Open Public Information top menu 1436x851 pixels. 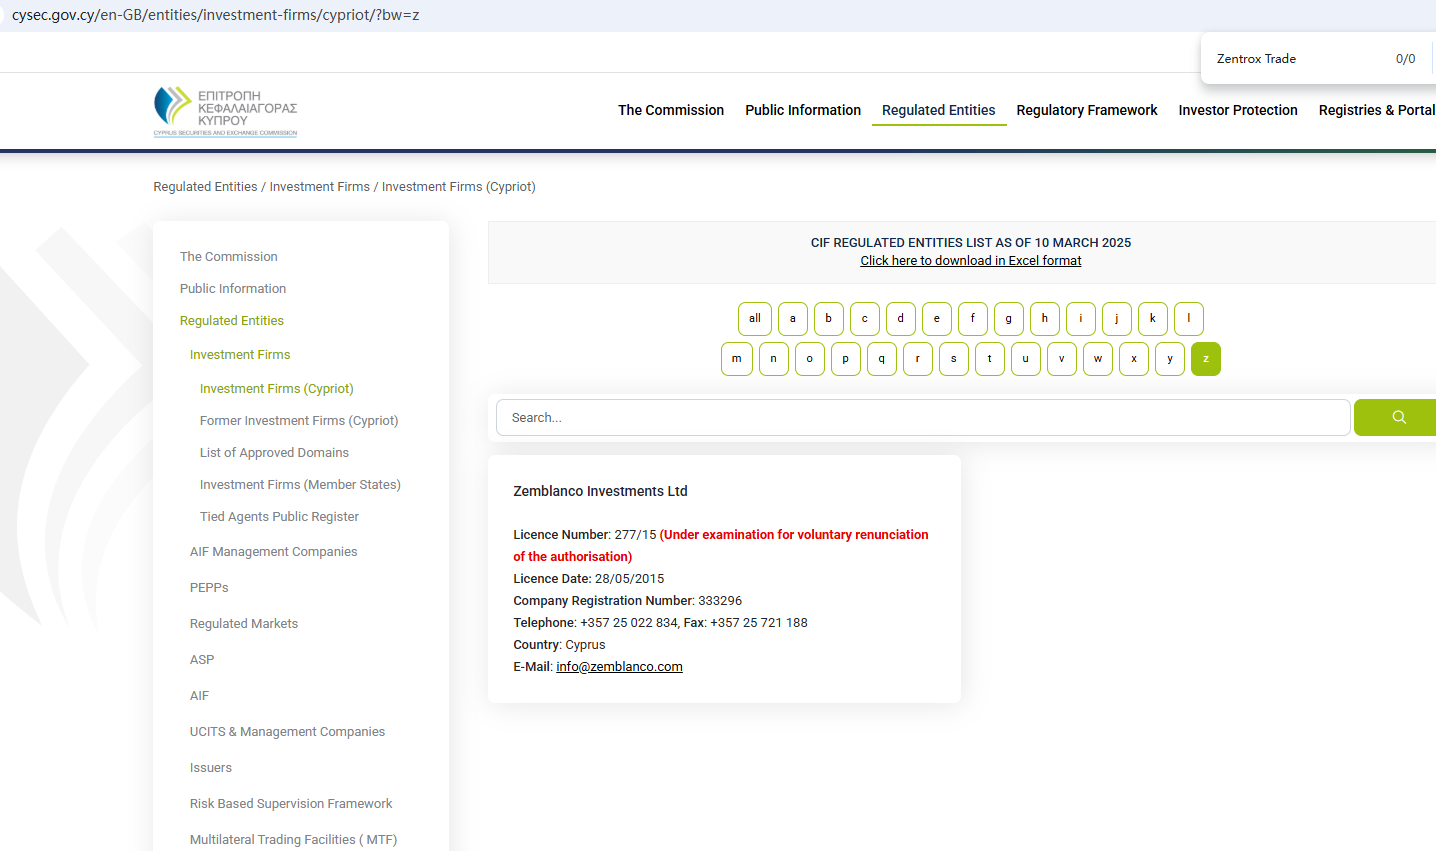pos(803,110)
